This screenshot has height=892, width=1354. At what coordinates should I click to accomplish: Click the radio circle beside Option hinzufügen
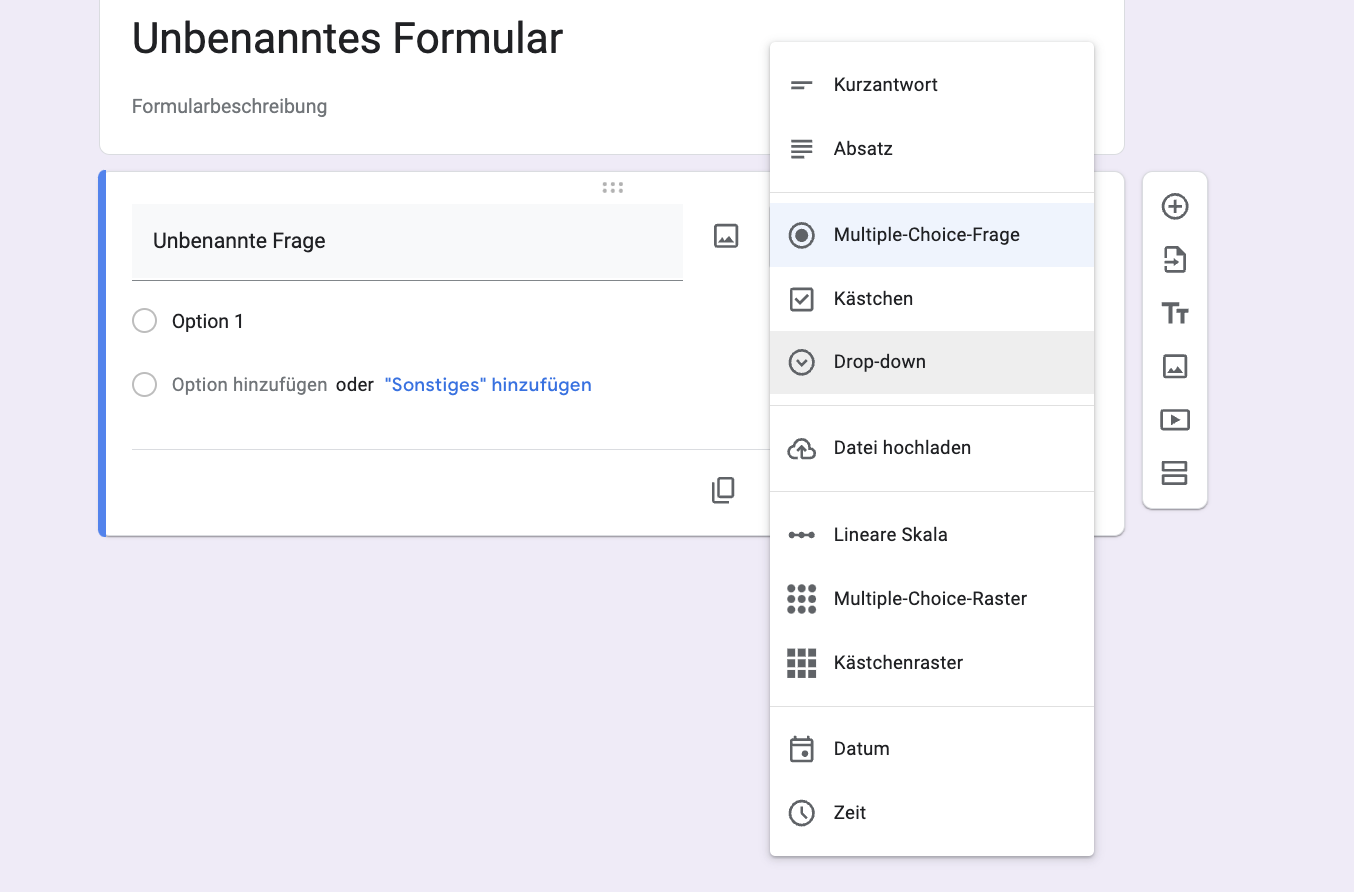click(x=145, y=385)
